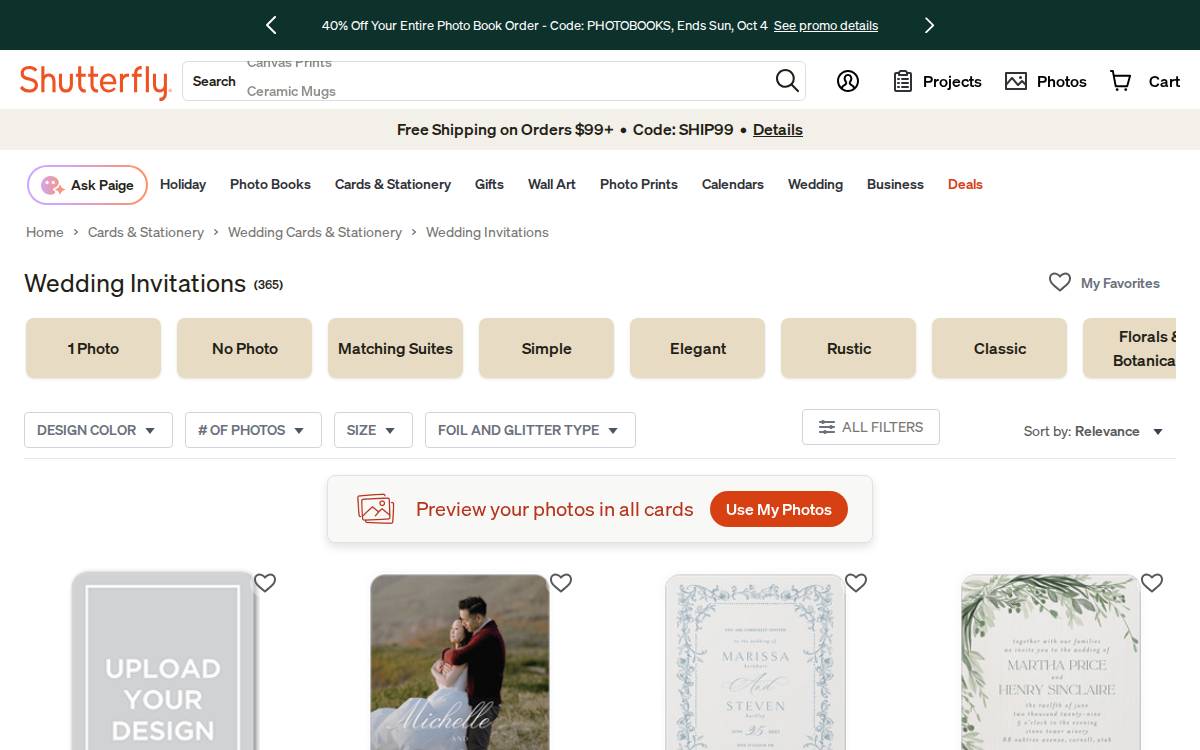Open the Photo Books menu
Image resolution: width=1200 pixels, height=750 pixels.
(270, 184)
